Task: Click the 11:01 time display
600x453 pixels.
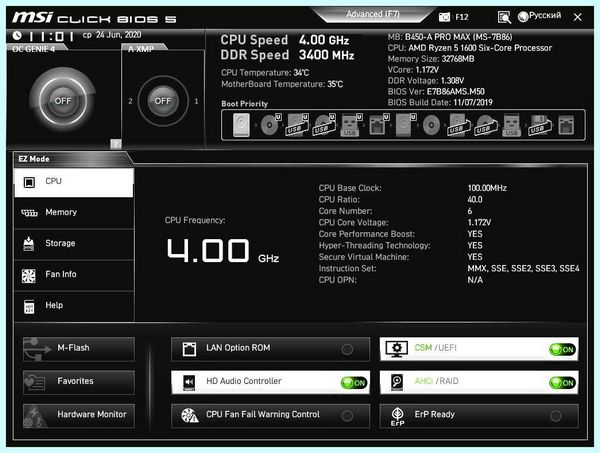Action: 52,36
